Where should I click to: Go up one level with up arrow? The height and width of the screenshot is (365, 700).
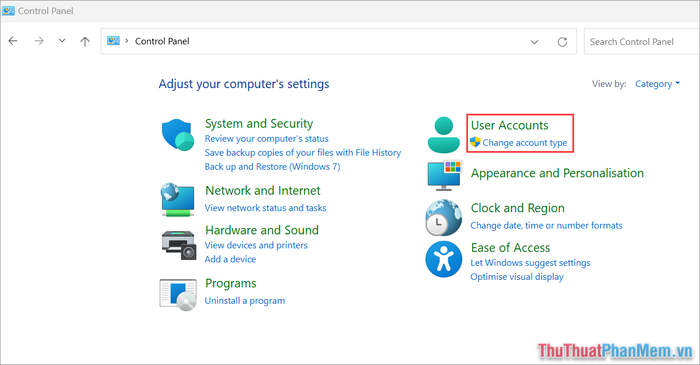click(85, 41)
